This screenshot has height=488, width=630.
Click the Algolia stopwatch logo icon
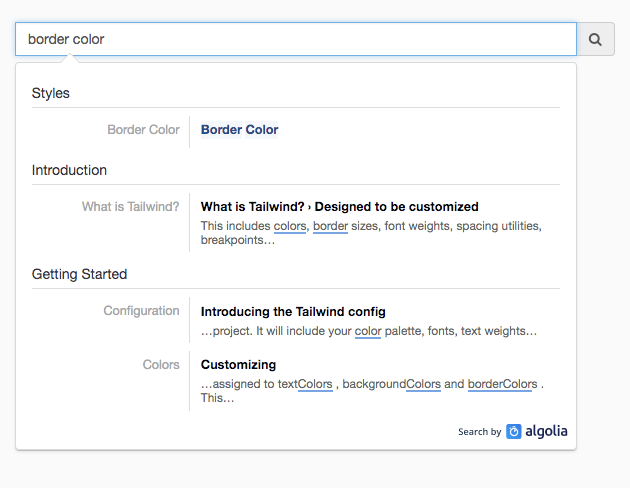click(x=514, y=432)
